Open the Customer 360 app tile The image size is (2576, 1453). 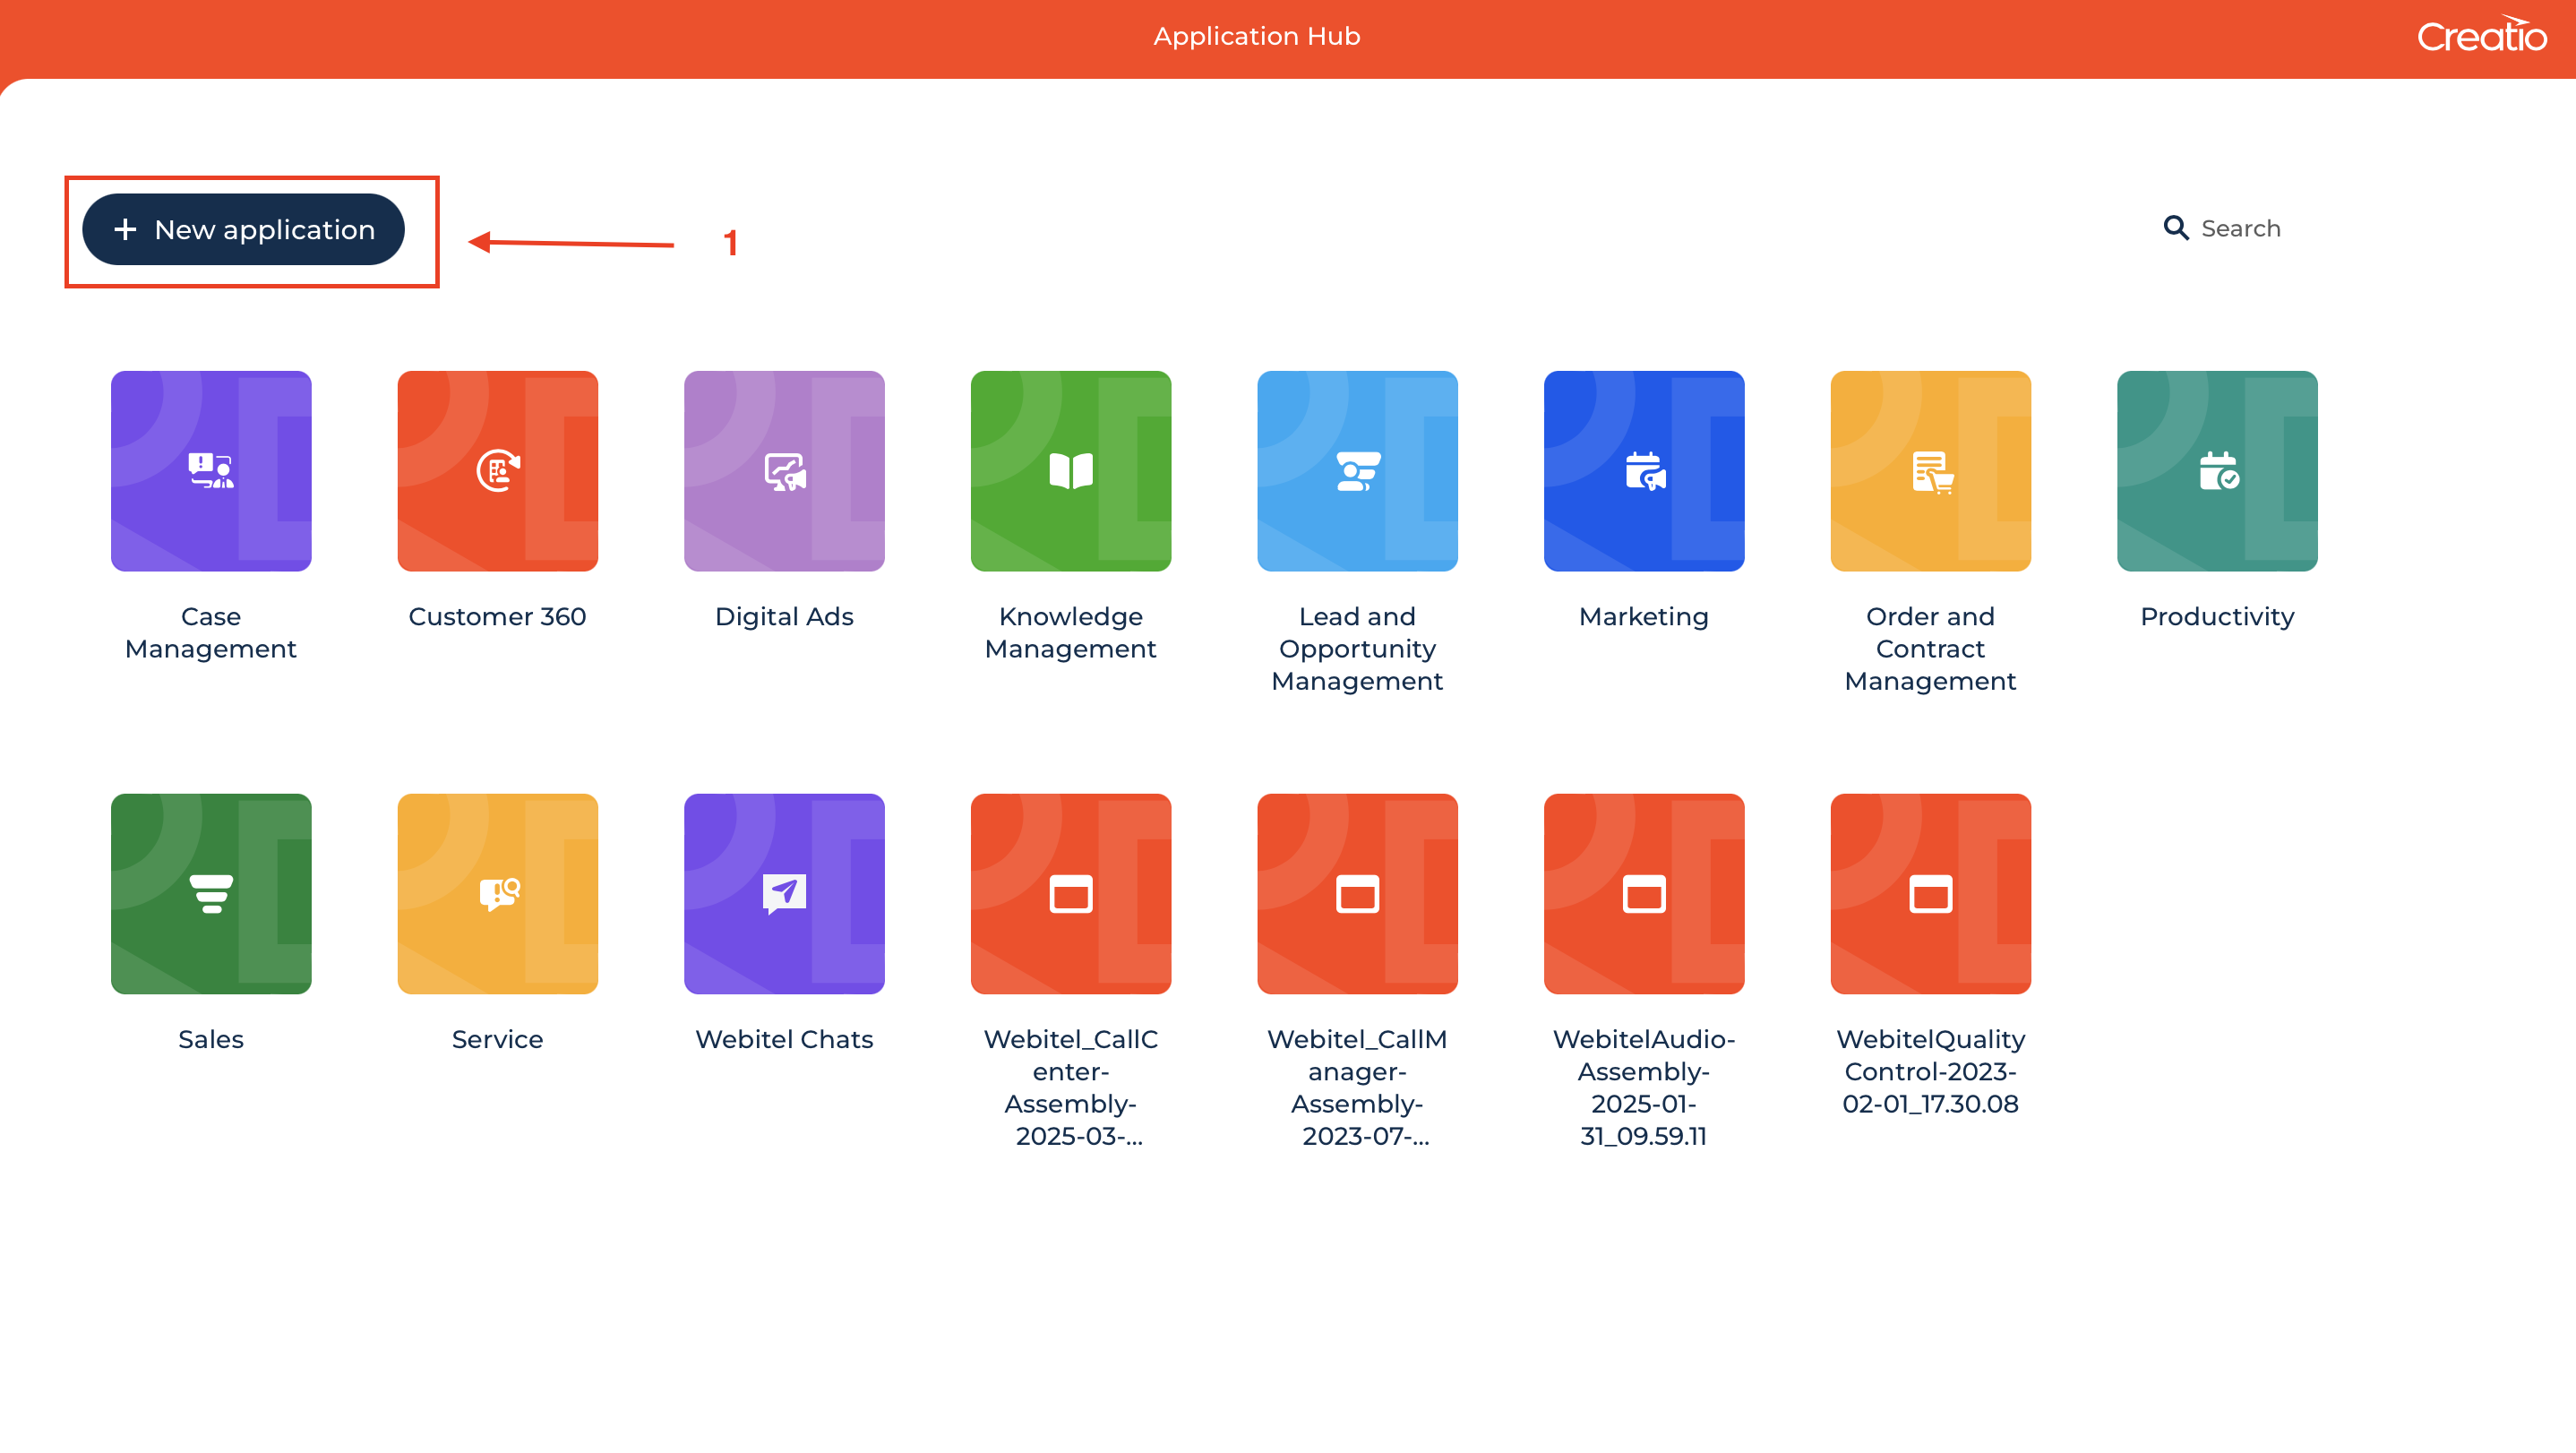(x=498, y=471)
